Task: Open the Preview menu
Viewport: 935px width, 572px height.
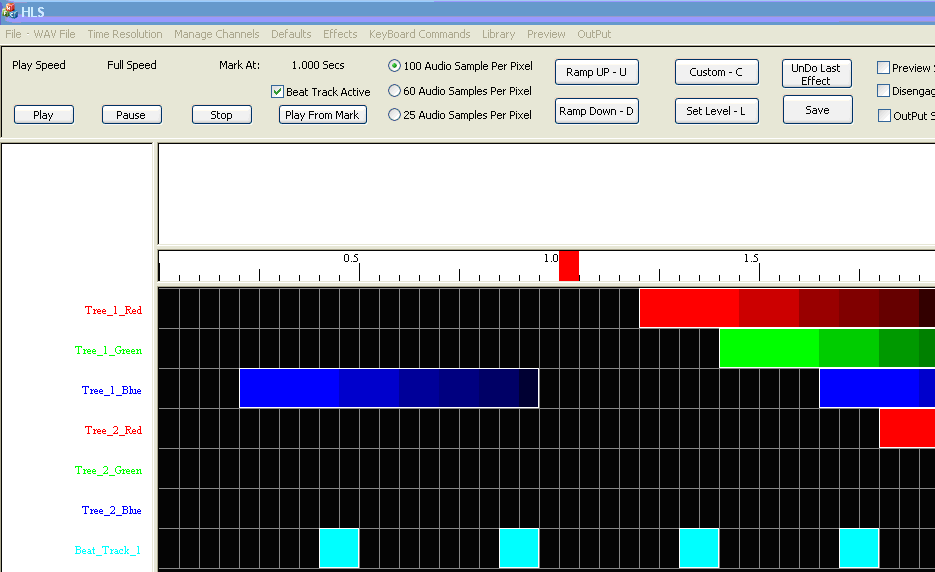Action: [546, 34]
